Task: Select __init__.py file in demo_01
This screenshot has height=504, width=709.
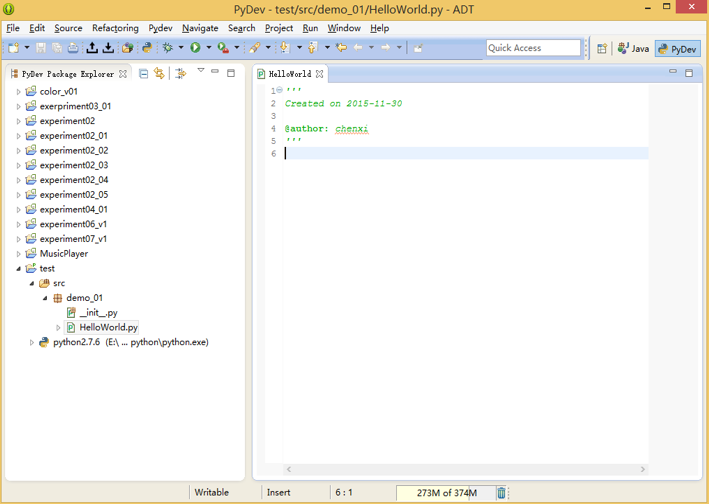Action: [x=98, y=313]
